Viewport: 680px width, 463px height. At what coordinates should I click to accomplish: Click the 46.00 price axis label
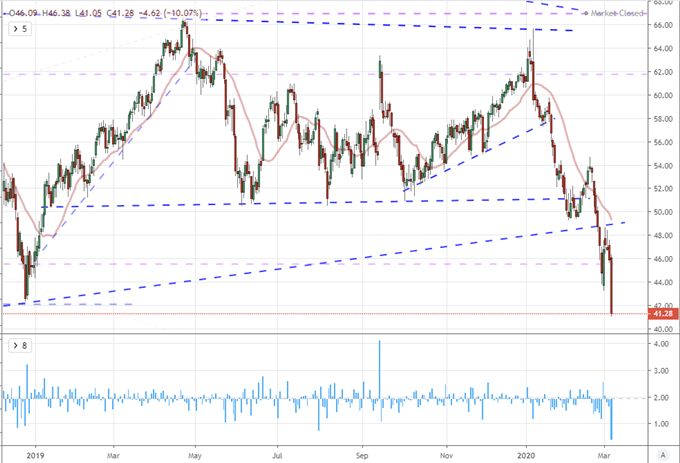(x=663, y=259)
